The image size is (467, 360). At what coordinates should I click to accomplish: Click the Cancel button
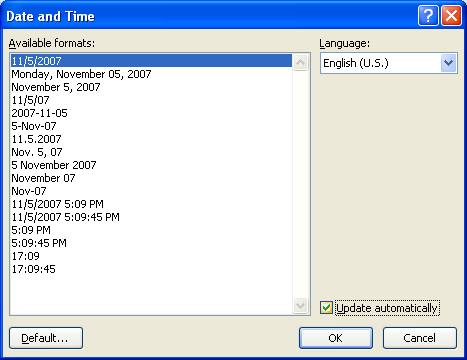[420, 338]
